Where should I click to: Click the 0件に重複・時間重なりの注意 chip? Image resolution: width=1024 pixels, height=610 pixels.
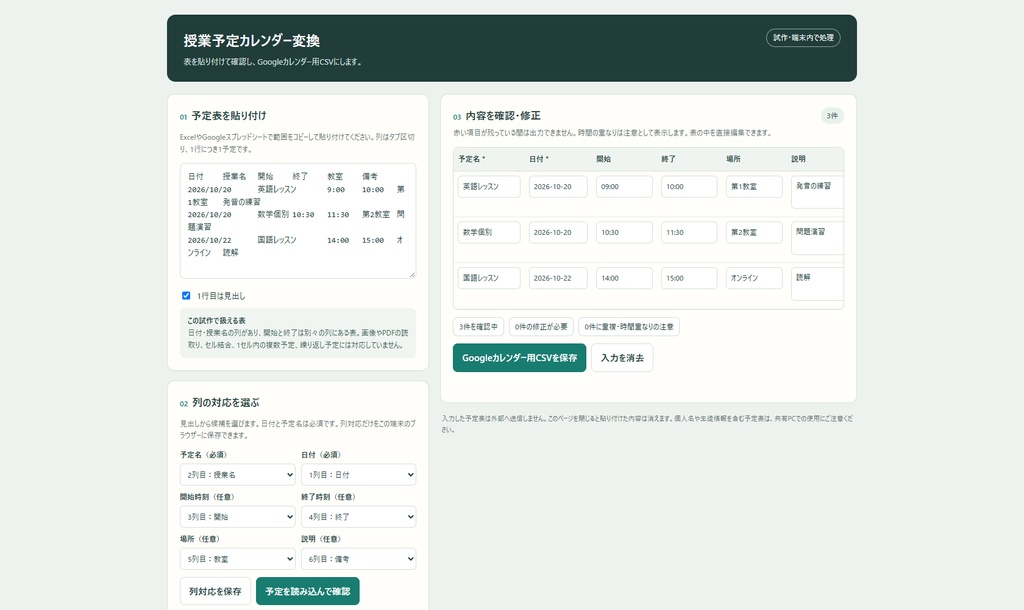629,327
